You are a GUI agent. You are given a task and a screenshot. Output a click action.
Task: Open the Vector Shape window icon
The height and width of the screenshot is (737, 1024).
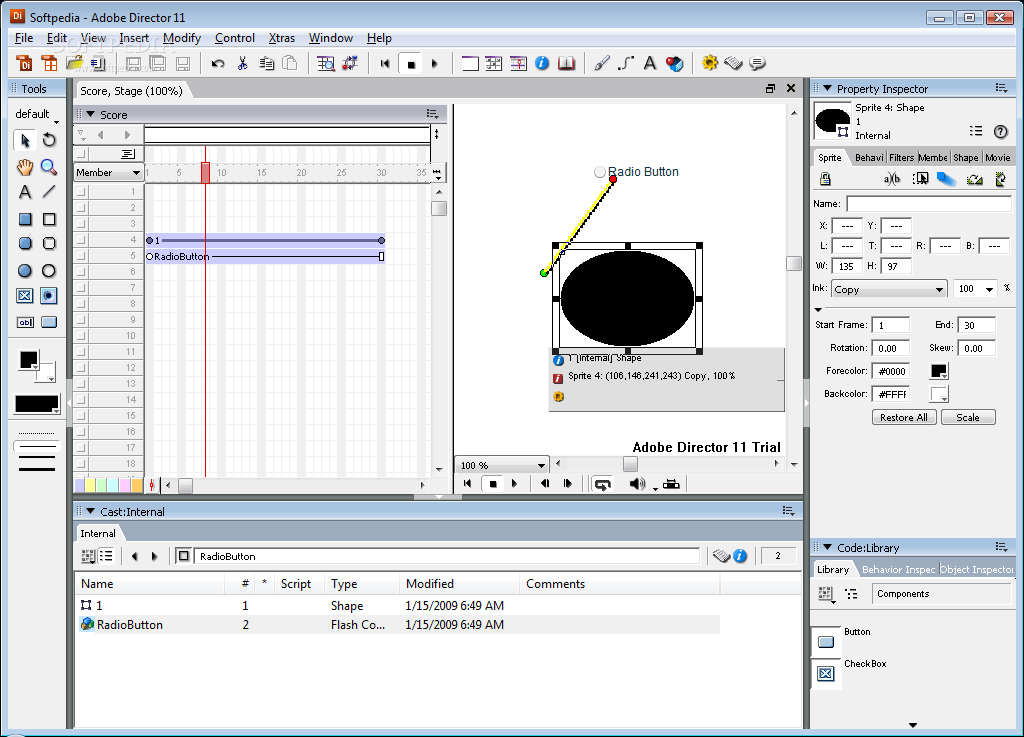[x=626, y=63]
